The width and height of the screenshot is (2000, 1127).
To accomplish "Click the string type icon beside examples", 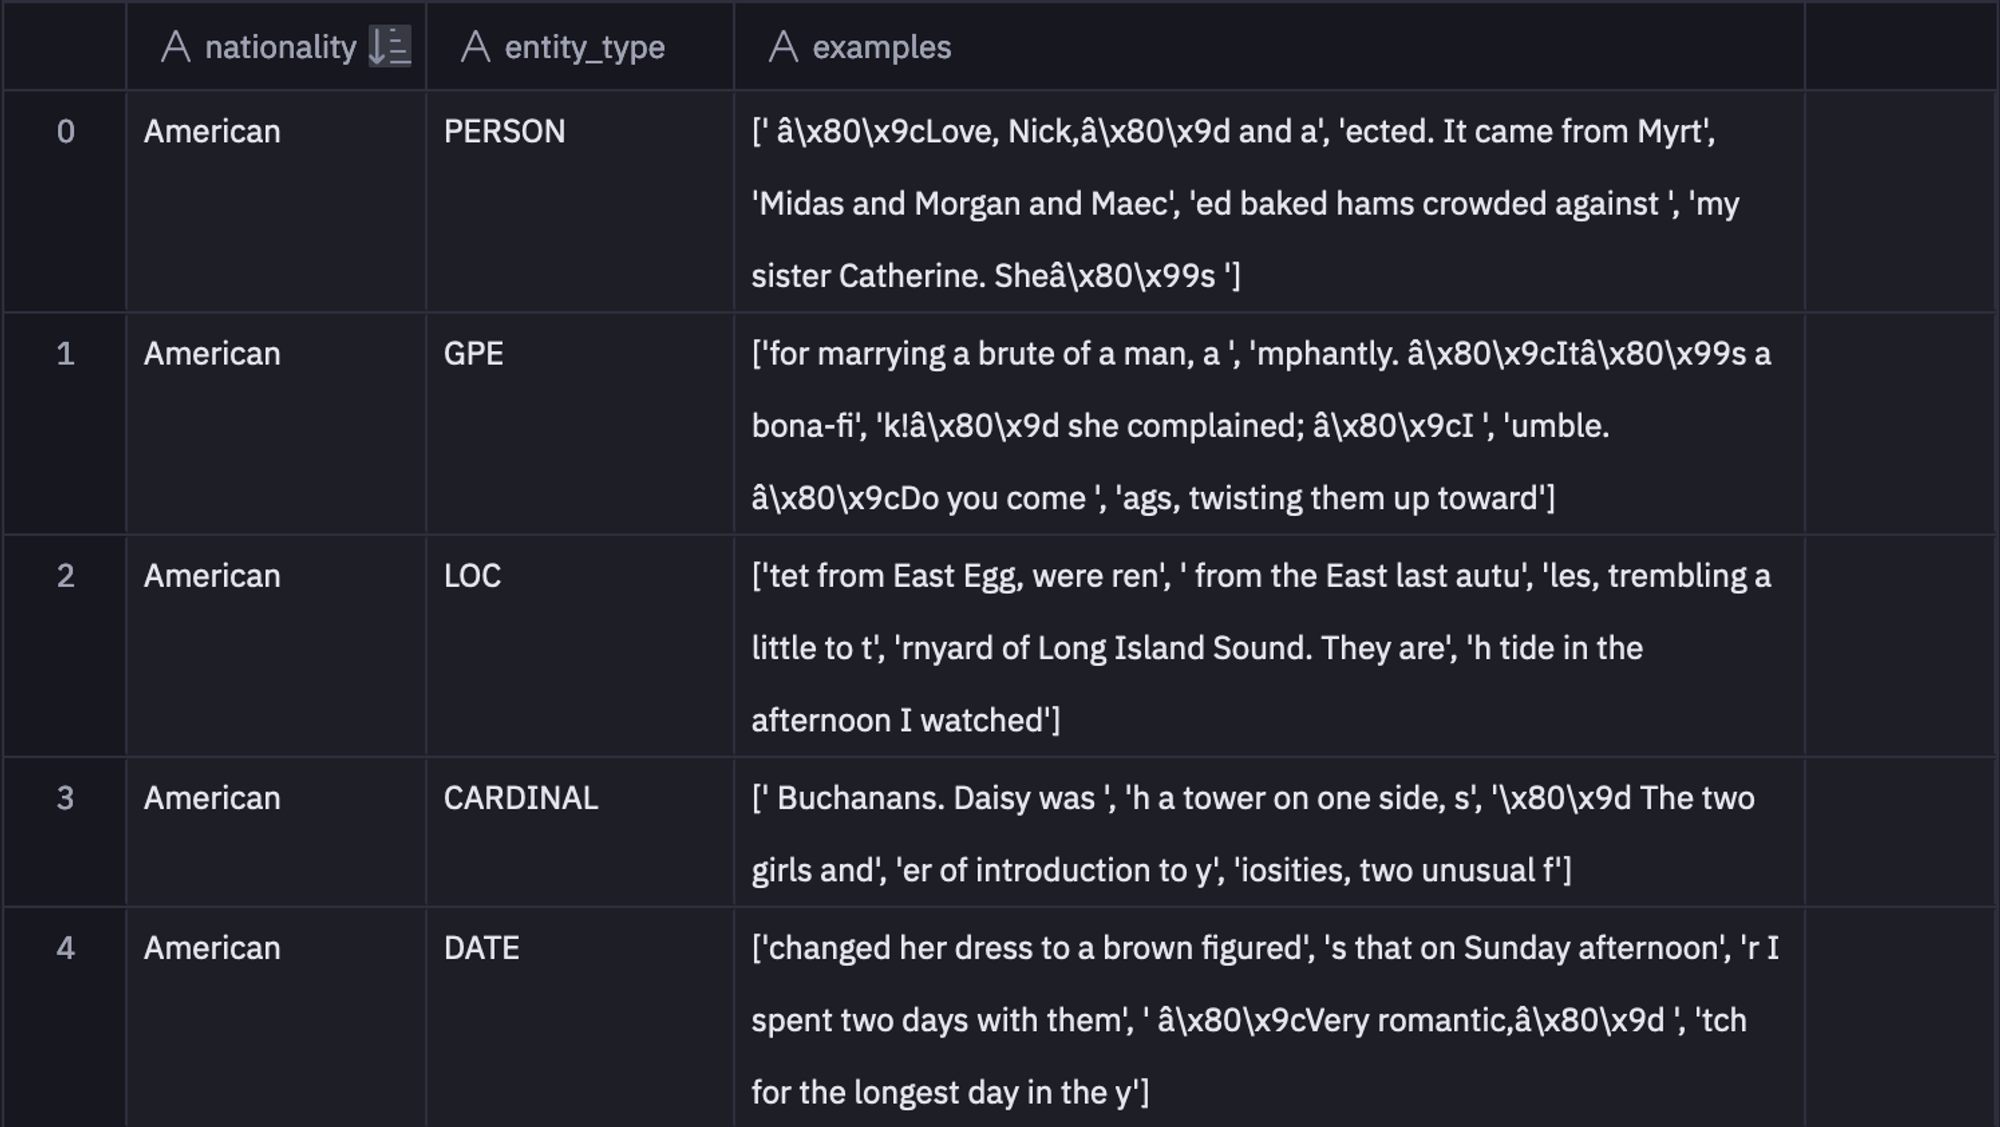I will (x=786, y=45).
